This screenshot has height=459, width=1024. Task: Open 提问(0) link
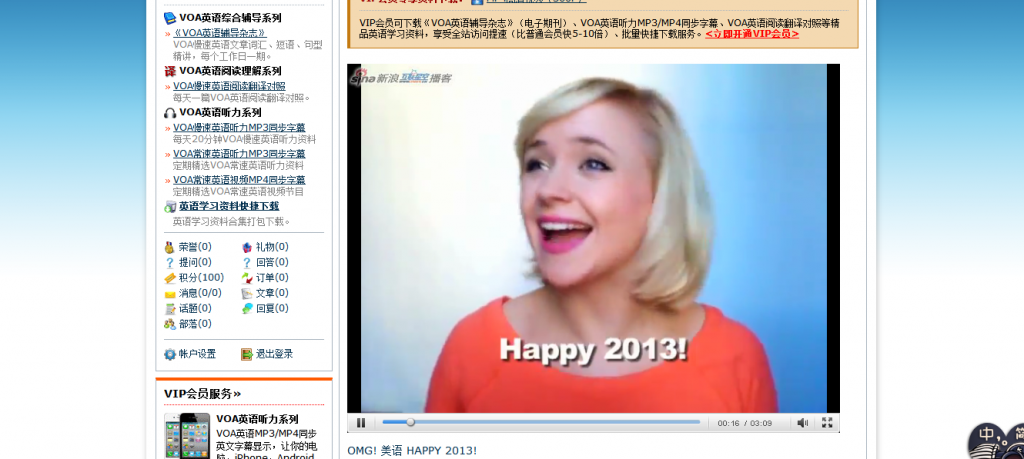(195, 262)
